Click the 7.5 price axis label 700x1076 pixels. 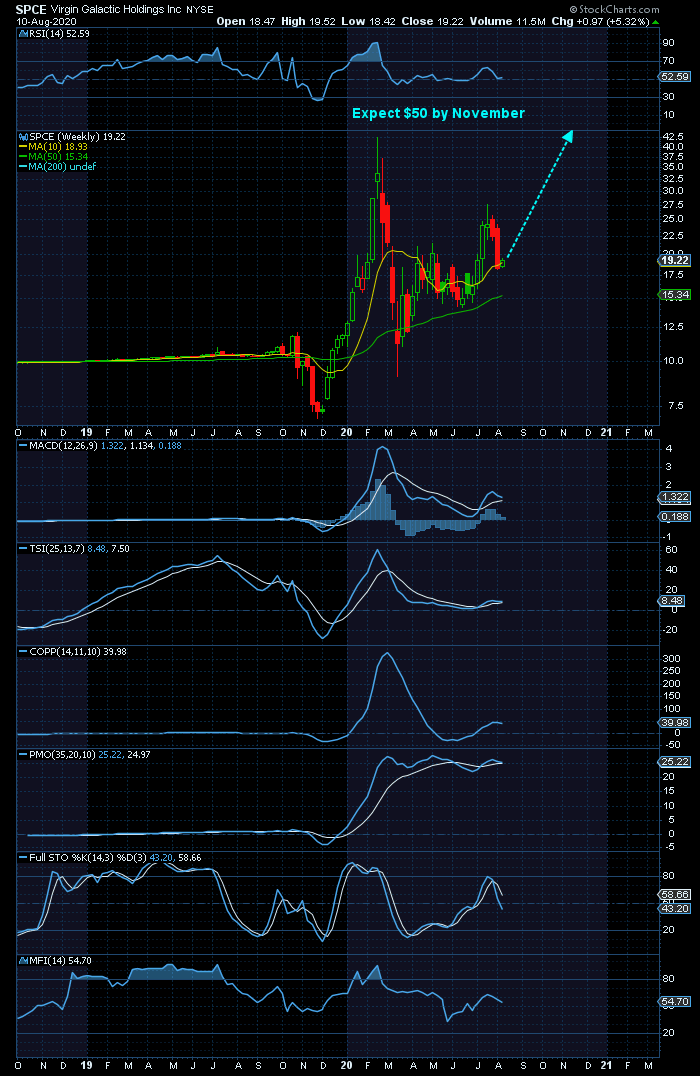pyautogui.click(x=675, y=406)
